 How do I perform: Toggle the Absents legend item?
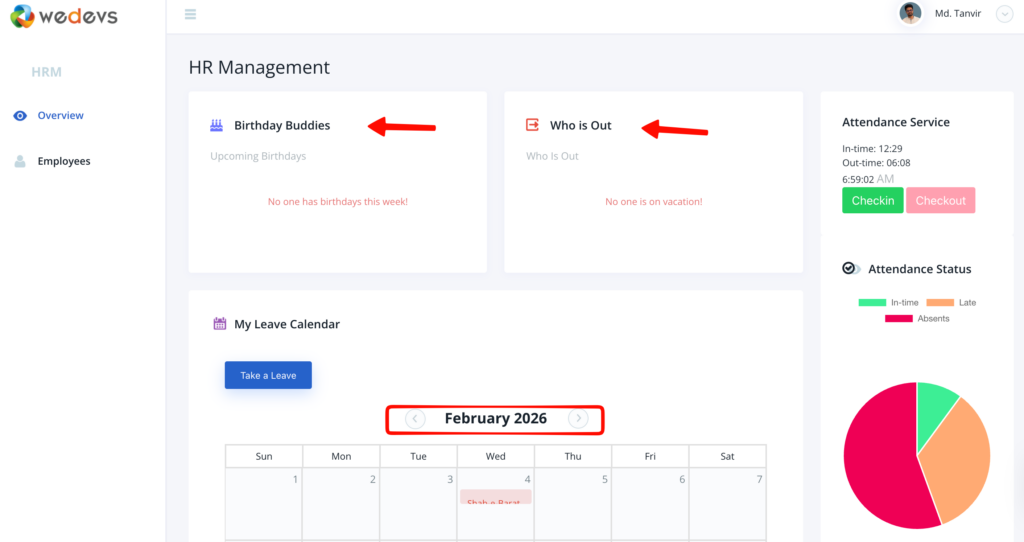coord(917,318)
